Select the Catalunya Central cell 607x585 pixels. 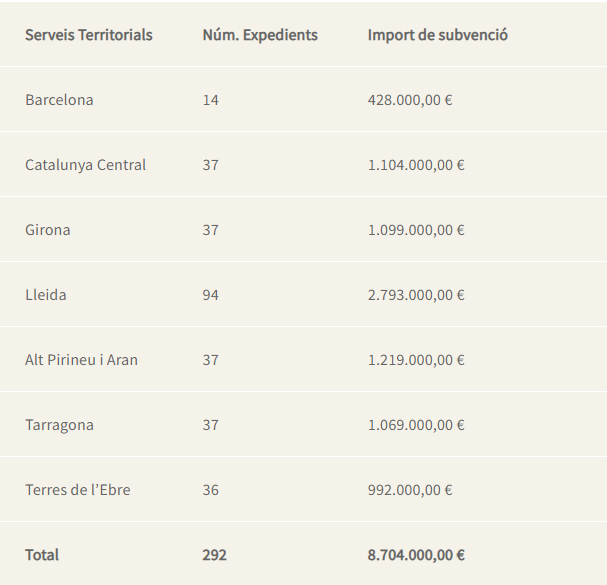(x=86, y=165)
